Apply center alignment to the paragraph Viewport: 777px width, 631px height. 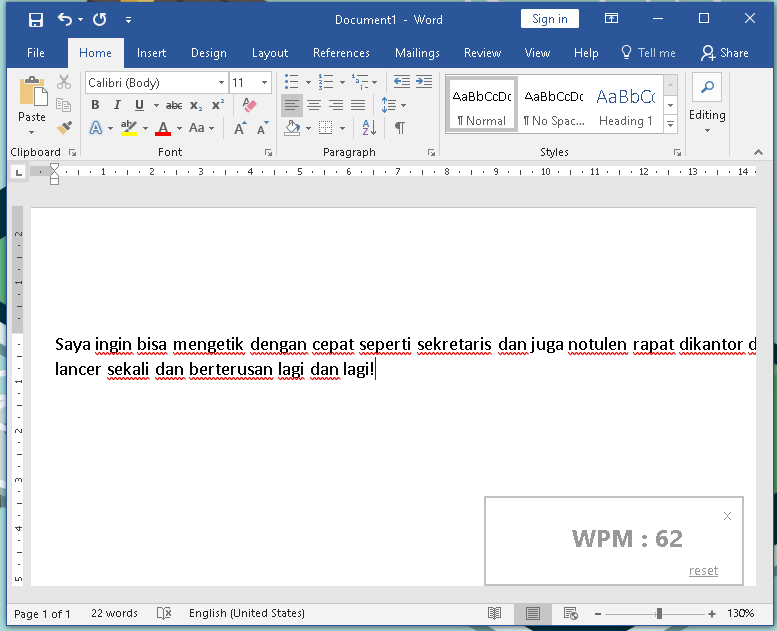(314, 105)
